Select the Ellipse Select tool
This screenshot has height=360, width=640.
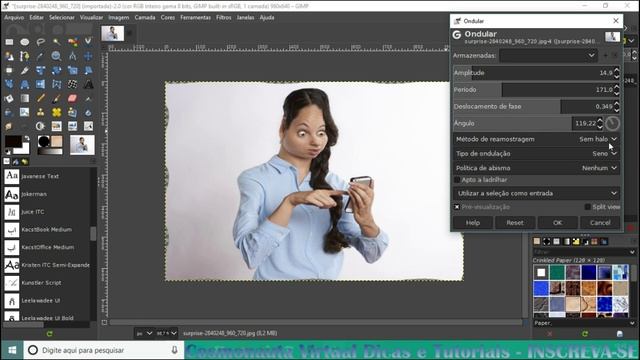(x=24, y=42)
